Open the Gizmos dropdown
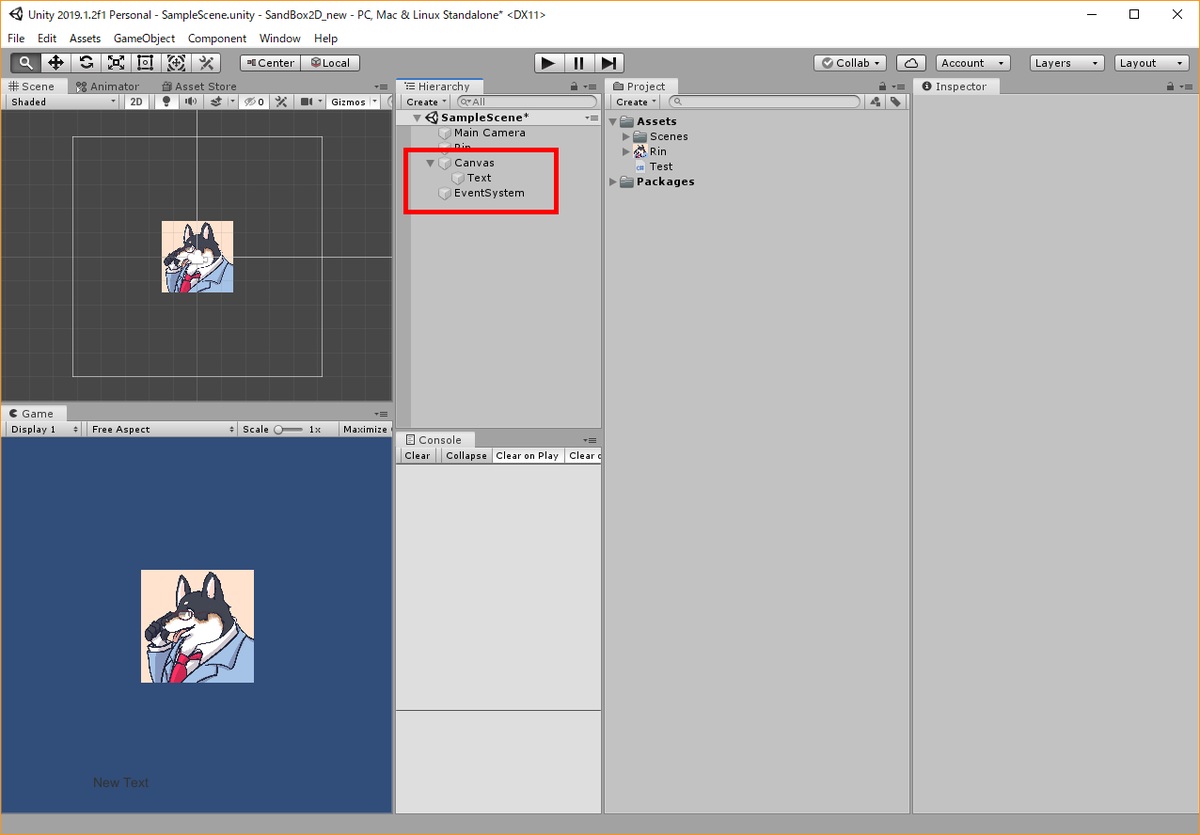This screenshot has width=1200, height=835. click(353, 102)
